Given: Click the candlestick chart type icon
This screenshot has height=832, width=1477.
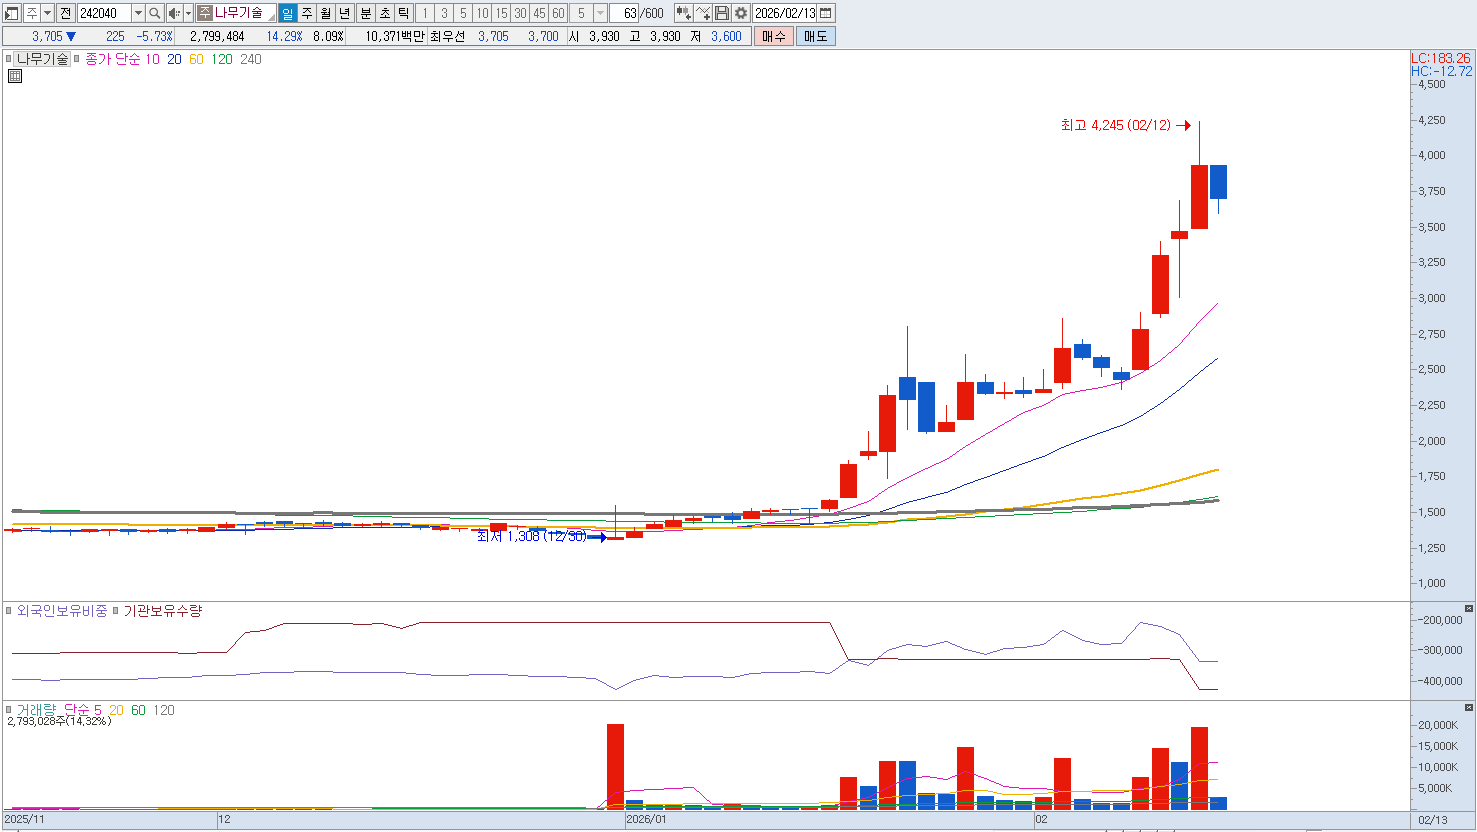Looking at the screenshot, I should pyautogui.click(x=683, y=13).
